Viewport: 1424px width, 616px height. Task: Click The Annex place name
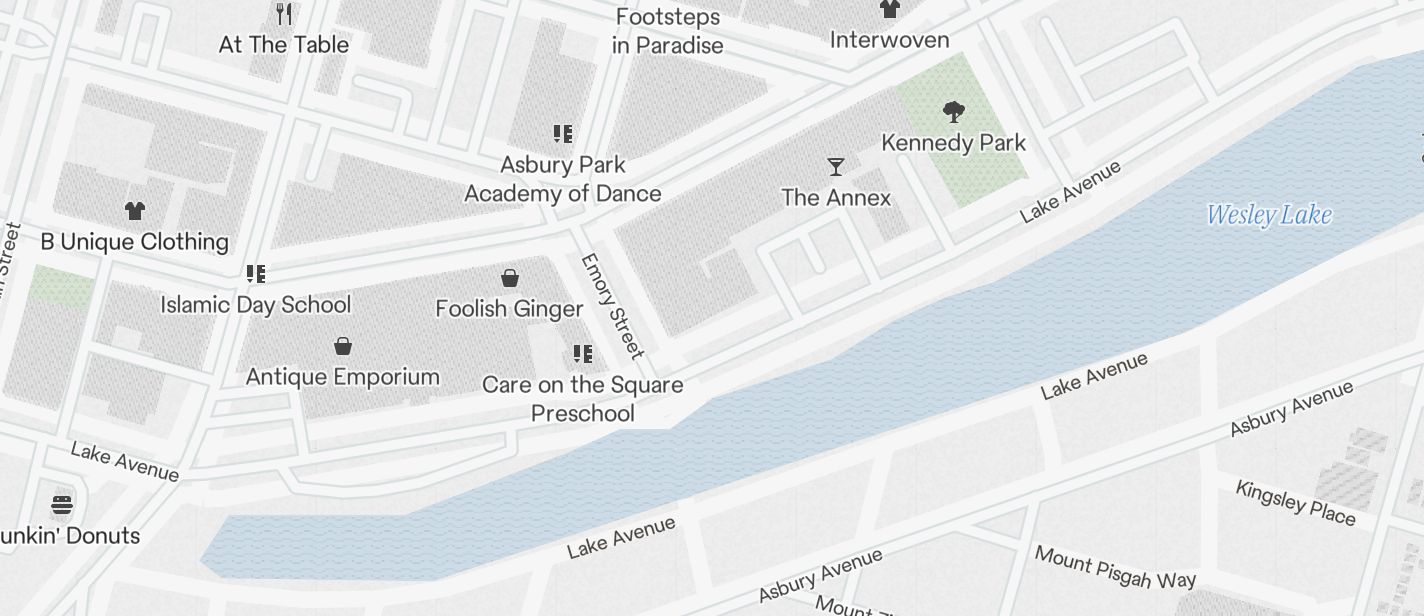(836, 198)
